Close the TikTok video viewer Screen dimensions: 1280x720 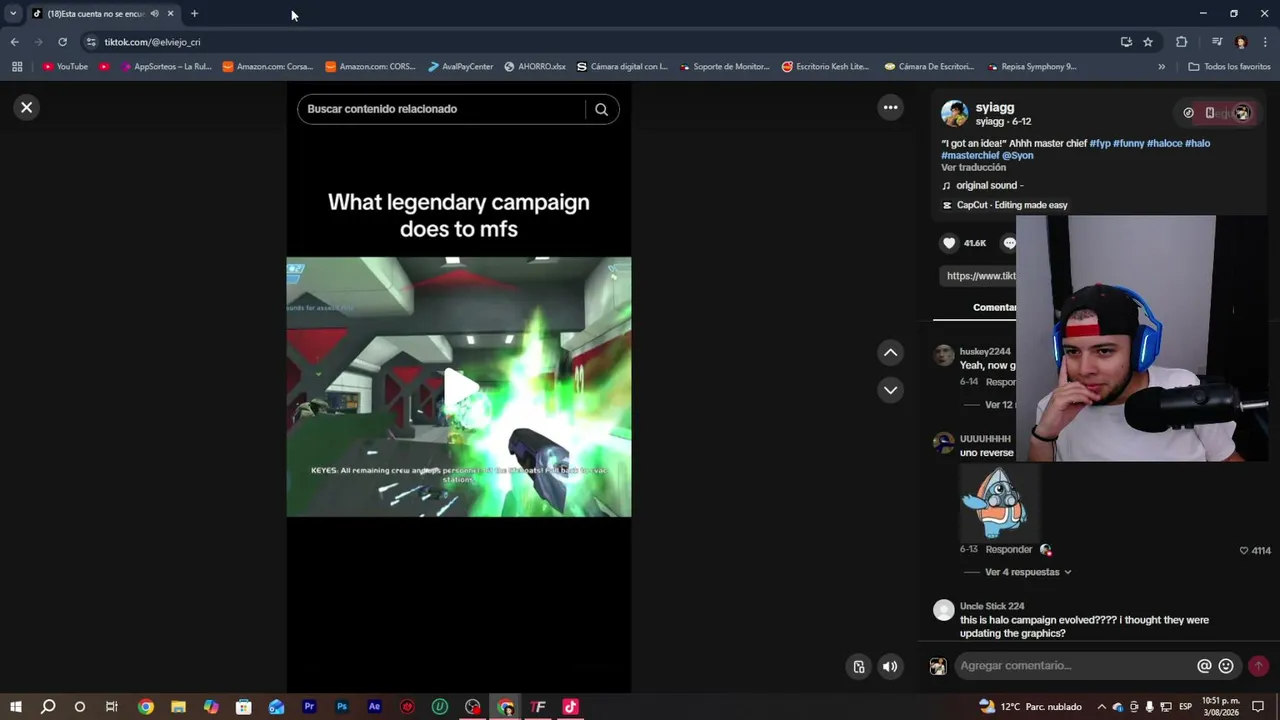tap(27, 107)
